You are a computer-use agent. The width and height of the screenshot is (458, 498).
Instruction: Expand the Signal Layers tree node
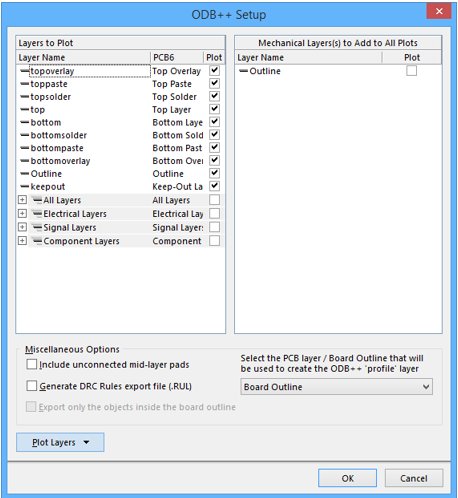22,227
